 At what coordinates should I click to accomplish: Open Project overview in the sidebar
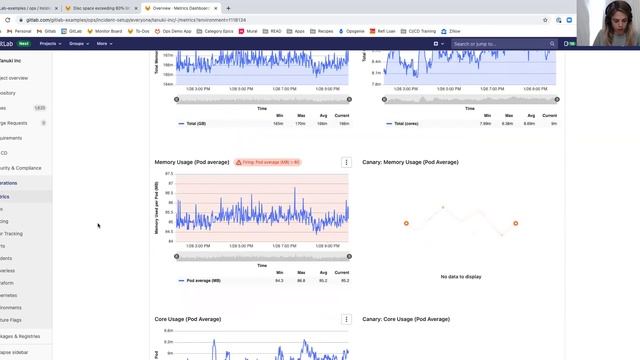tap(14, 78)
